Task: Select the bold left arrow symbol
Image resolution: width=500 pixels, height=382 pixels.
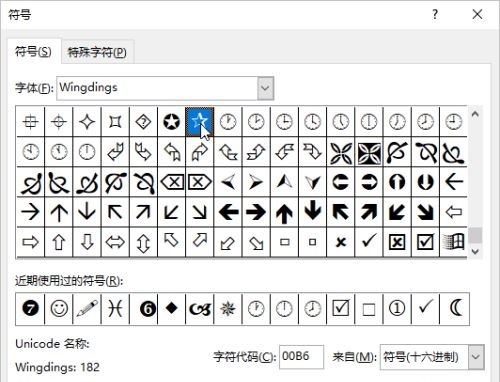Action: 228,212
